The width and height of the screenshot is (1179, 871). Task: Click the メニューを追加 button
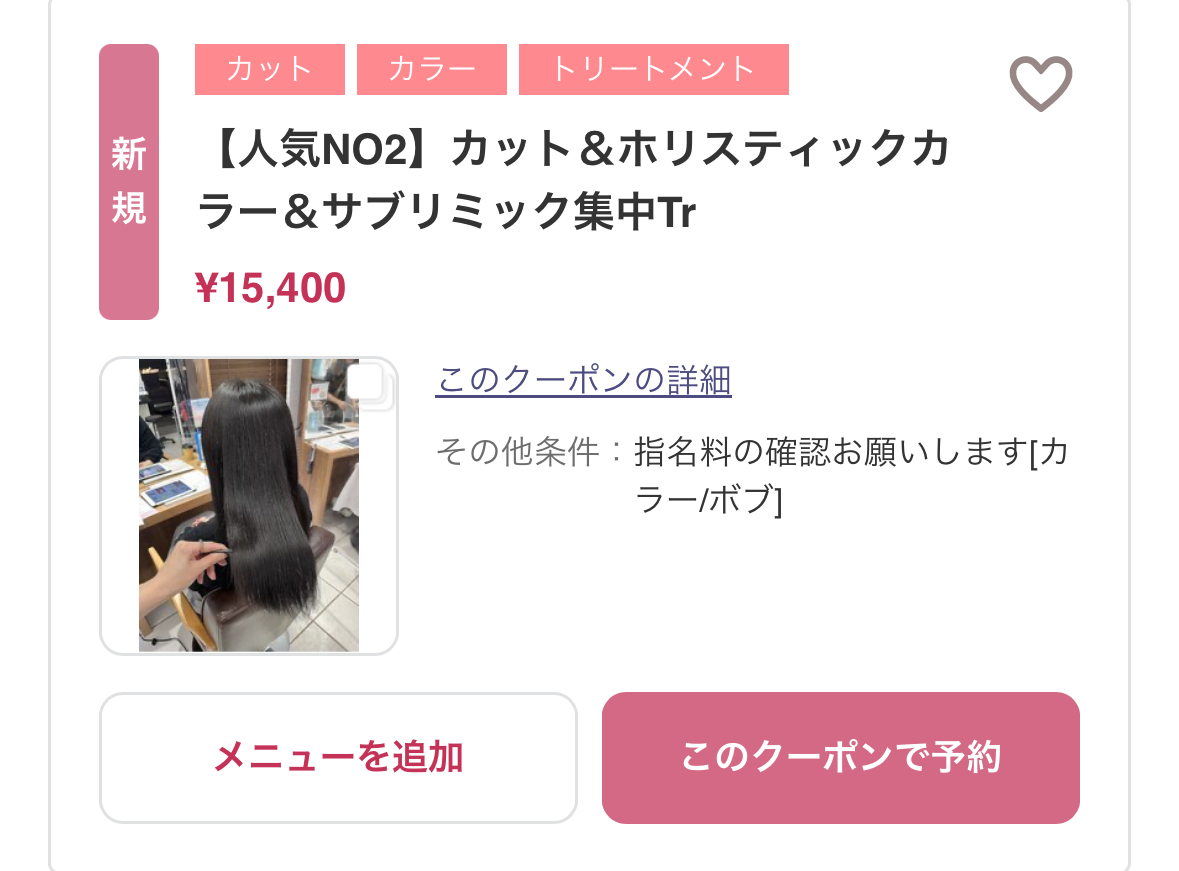338,757
